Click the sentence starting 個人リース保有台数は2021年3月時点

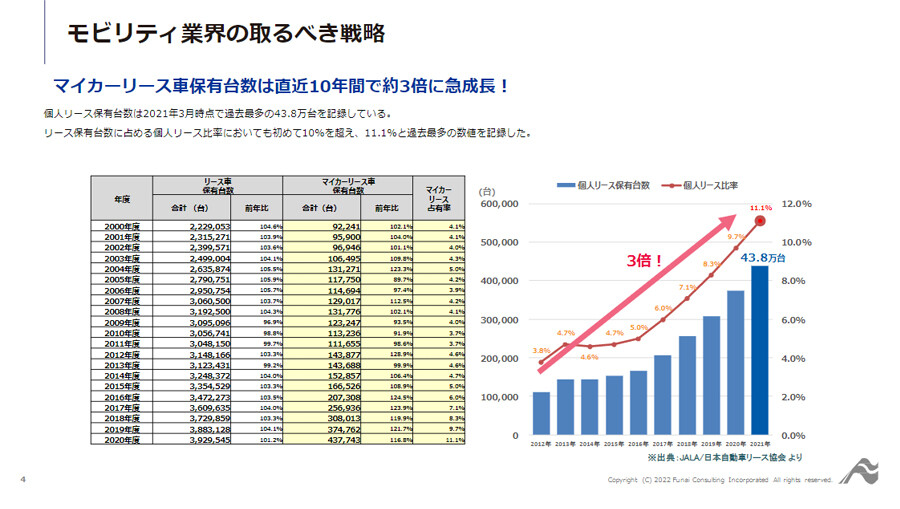coord(218,113)
